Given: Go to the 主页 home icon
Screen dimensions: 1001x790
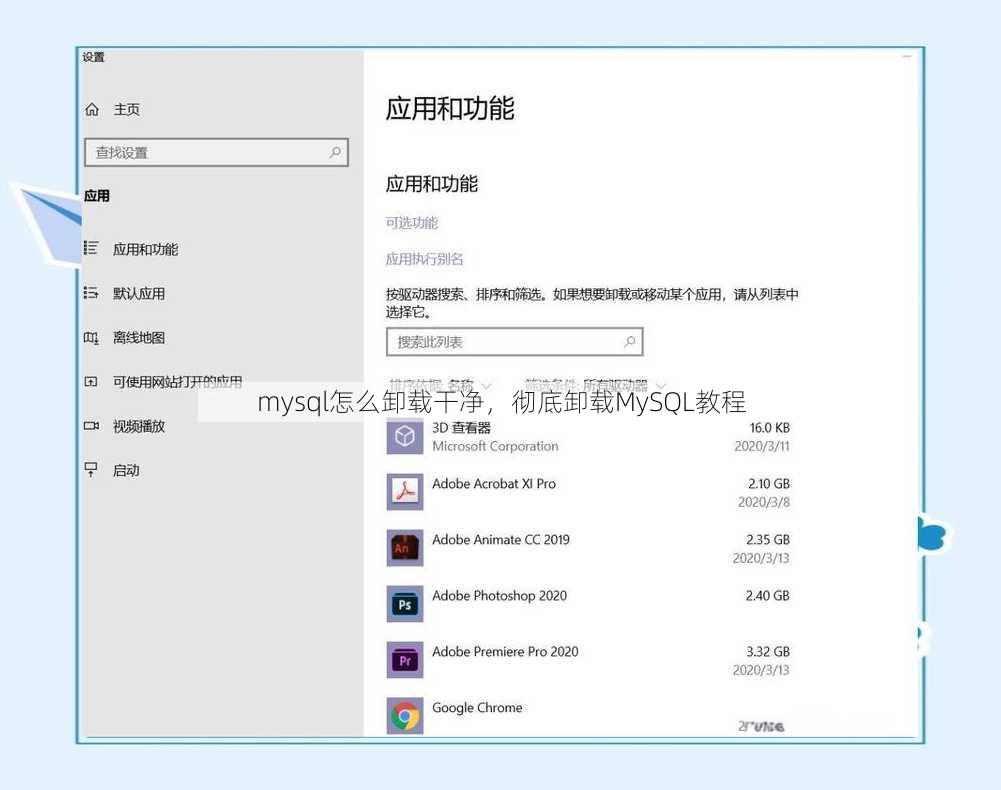Looking at the screenshot, I should 93,110.
